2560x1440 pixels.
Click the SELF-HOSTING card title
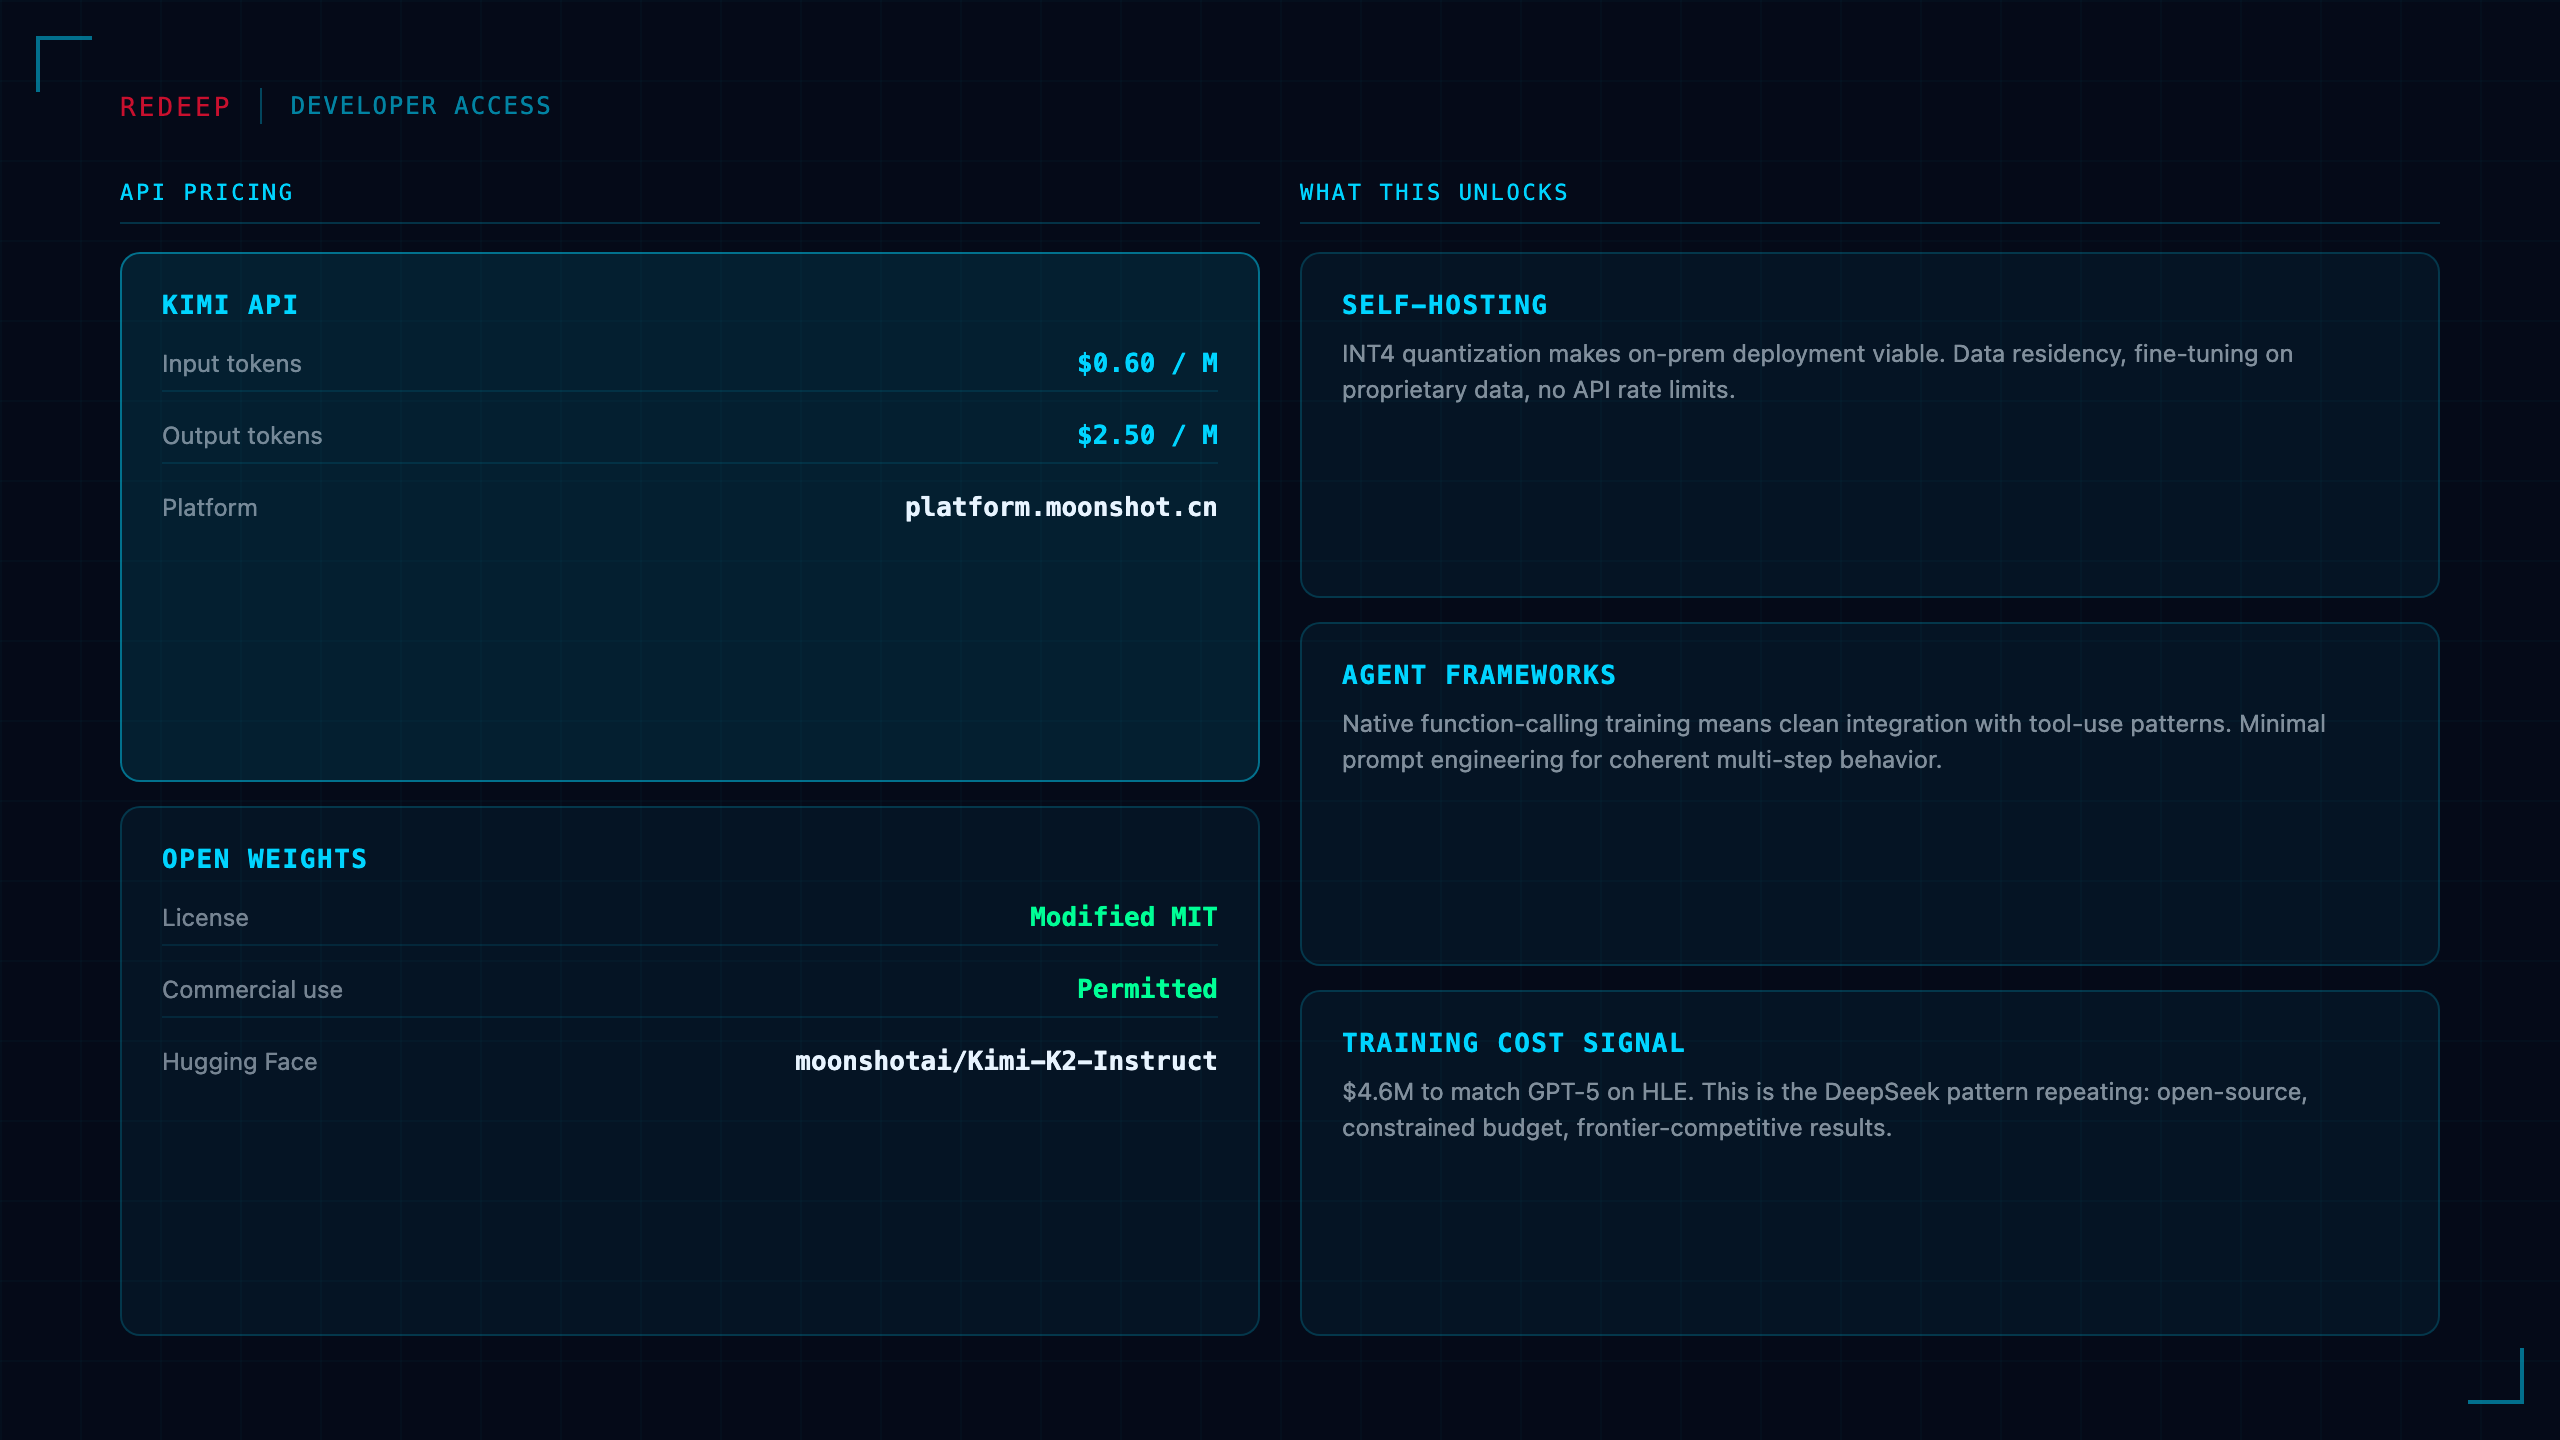coord(1445,305)
